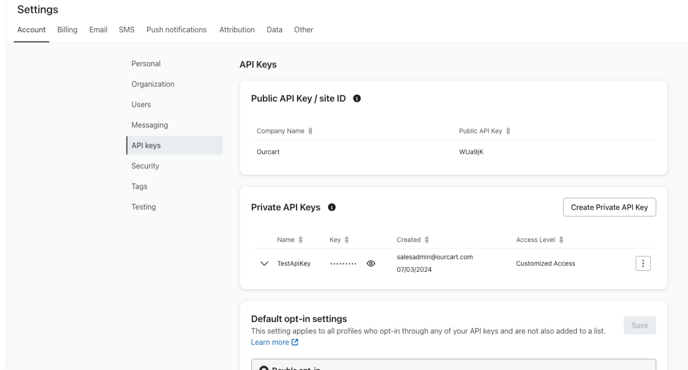Image resolution: width=688 pixels, height=370 pixels.
Task: Sort private keys by Name arrows
Action: click(301, 240)
